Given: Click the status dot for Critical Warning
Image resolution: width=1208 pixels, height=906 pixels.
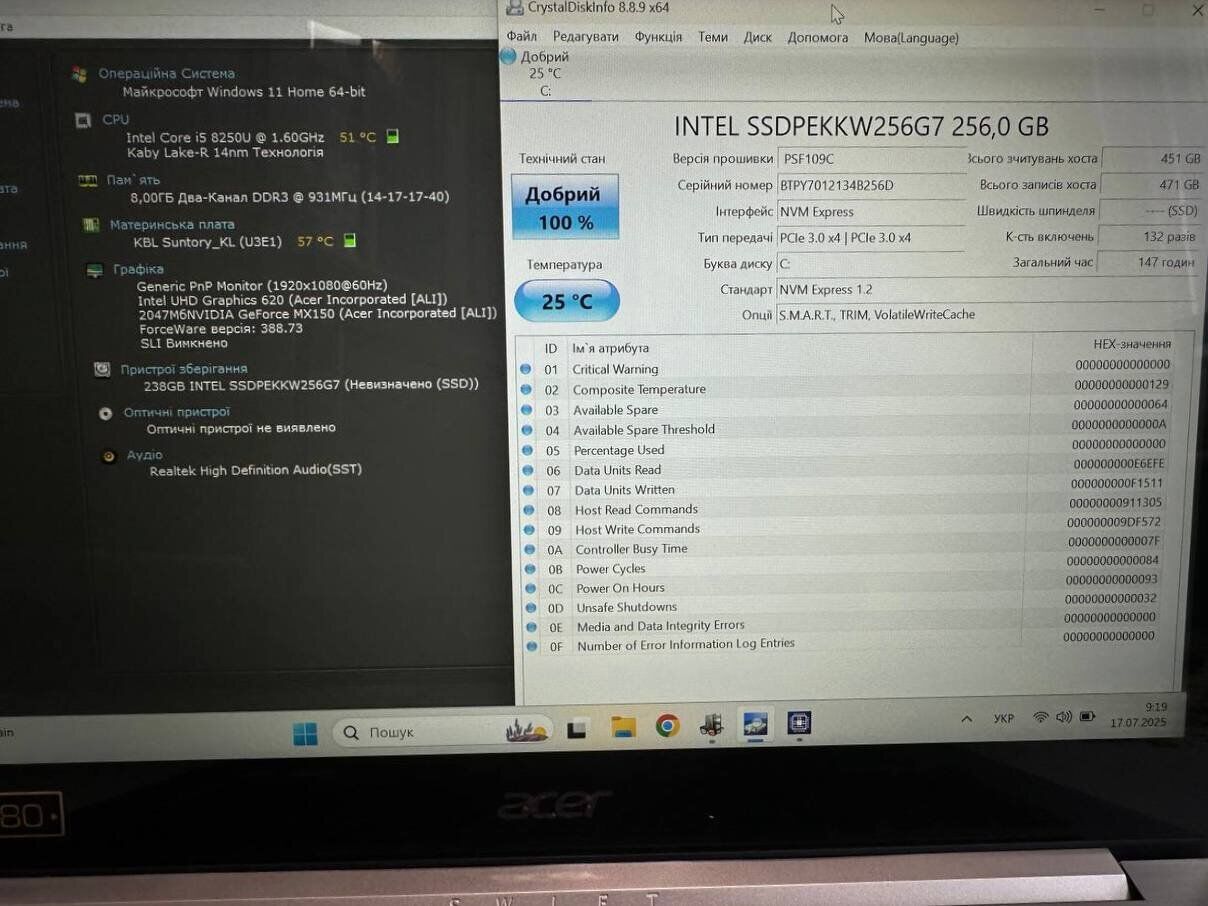Looking at the screenshot, I should tap(526, 369).
